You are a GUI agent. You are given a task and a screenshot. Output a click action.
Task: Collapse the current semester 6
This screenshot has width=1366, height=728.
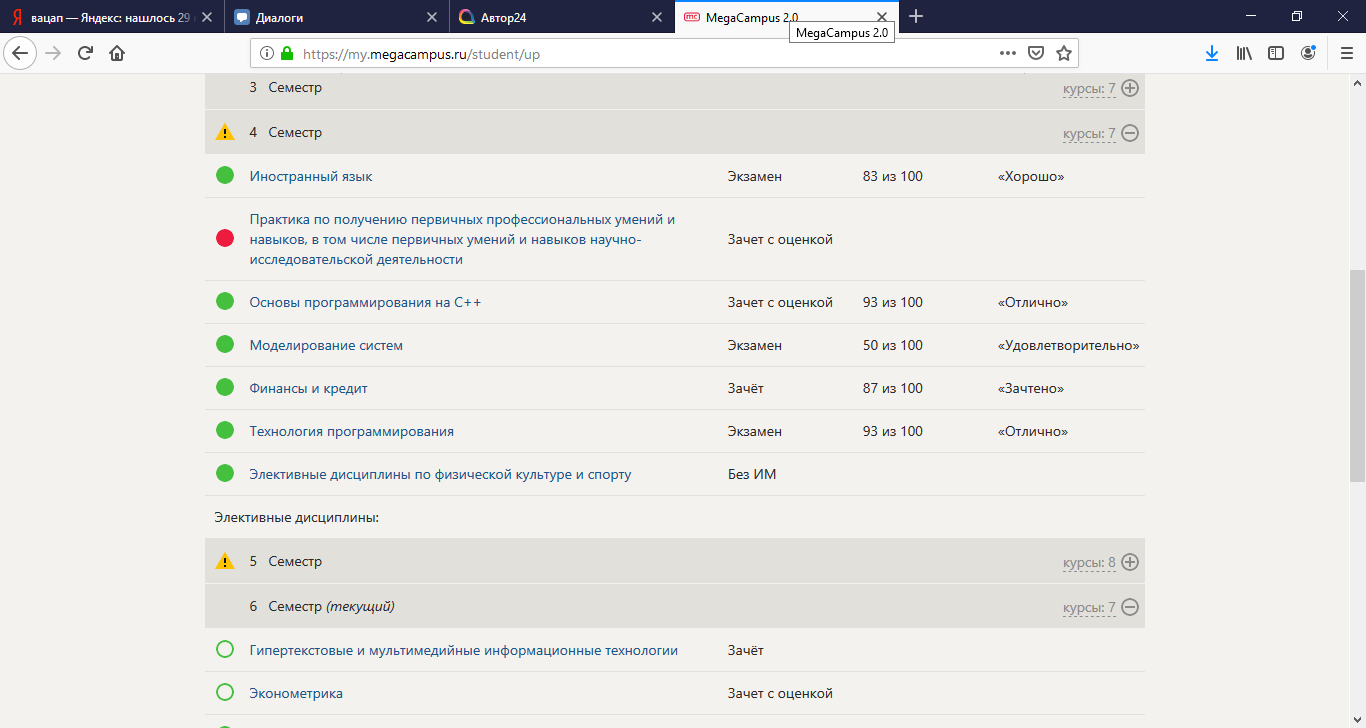1130,607
